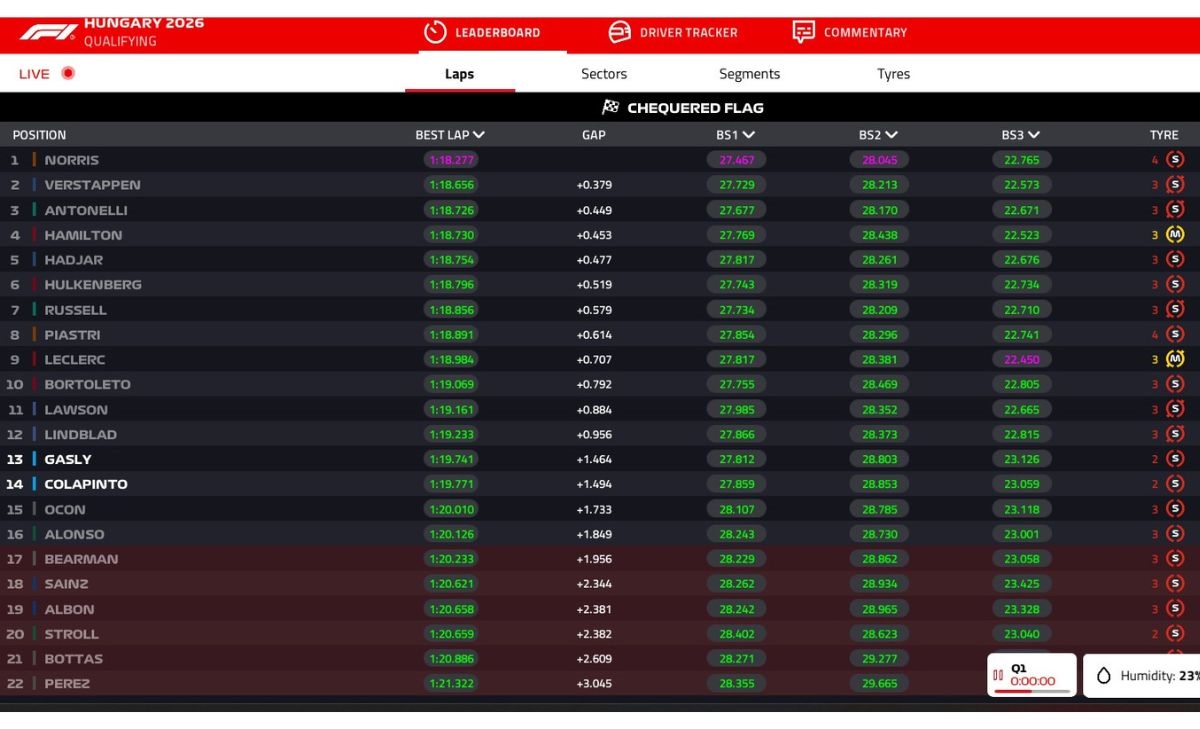Screen dimensions: 1200x729
Task: Click Norris soft tyre icon
Action: click(x=1175, y=159)
